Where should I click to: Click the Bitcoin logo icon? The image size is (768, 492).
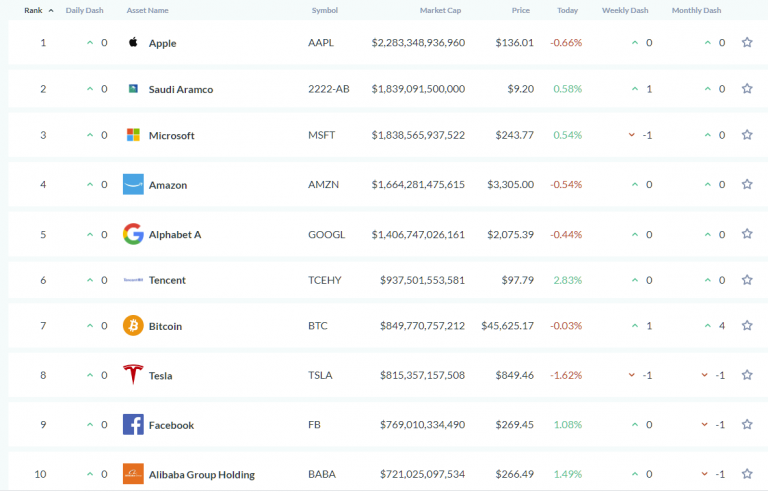133,326
